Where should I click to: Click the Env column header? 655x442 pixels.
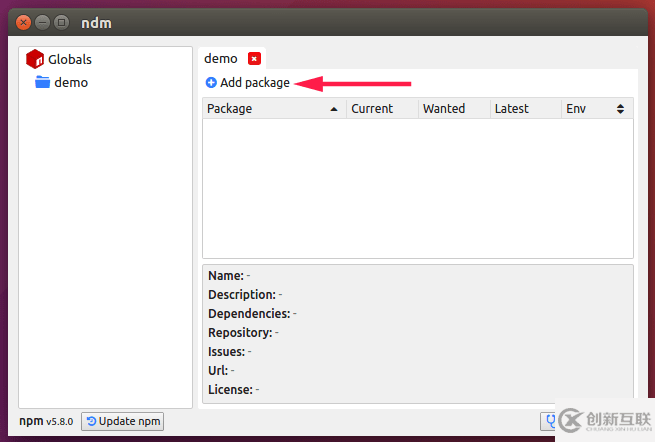(577, 109)
